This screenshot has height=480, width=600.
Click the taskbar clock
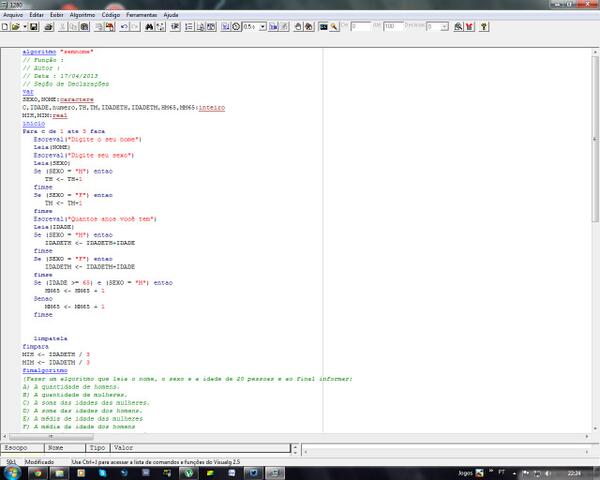[574, 473]
